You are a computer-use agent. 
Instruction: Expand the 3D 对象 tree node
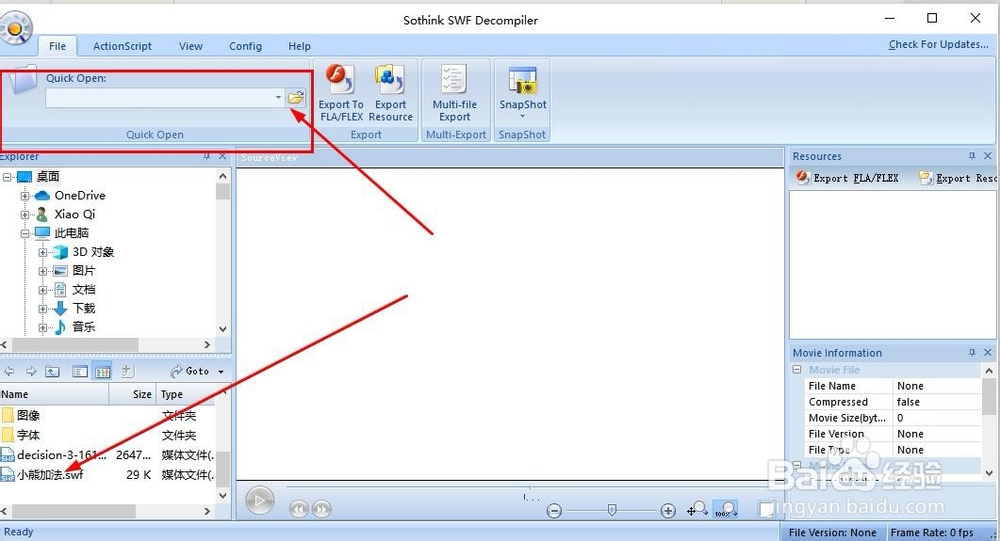[43, 252]
